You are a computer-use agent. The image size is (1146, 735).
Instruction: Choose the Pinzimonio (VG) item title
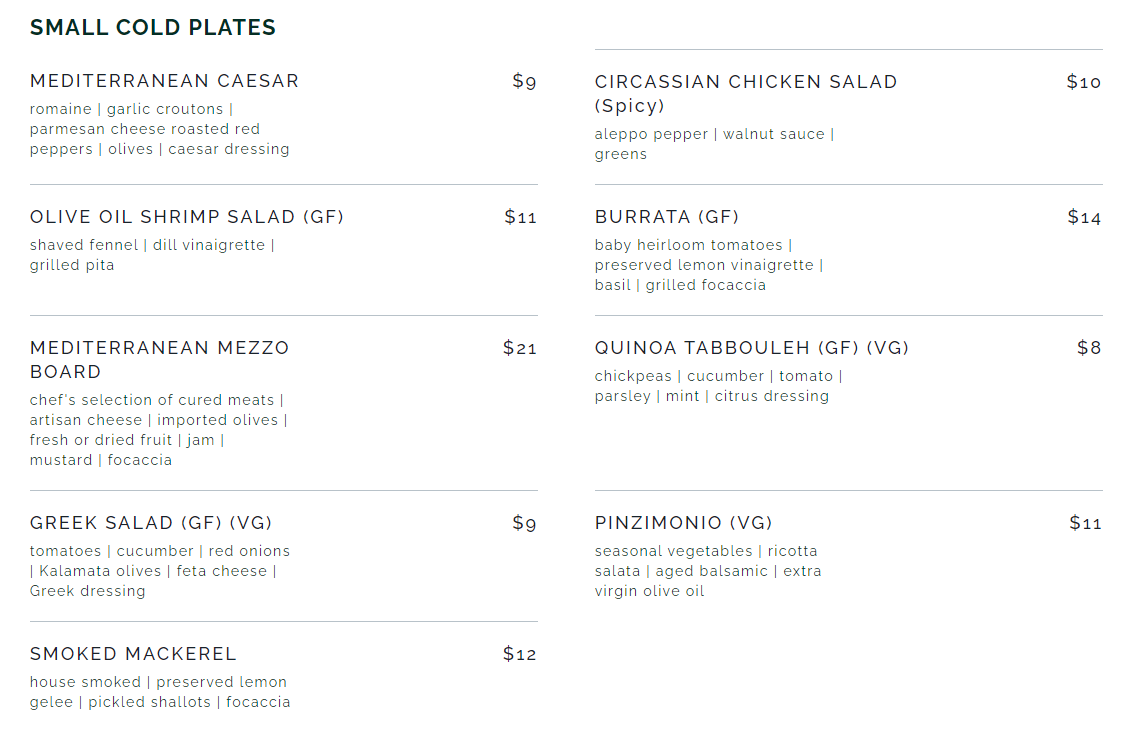(683, 523)
